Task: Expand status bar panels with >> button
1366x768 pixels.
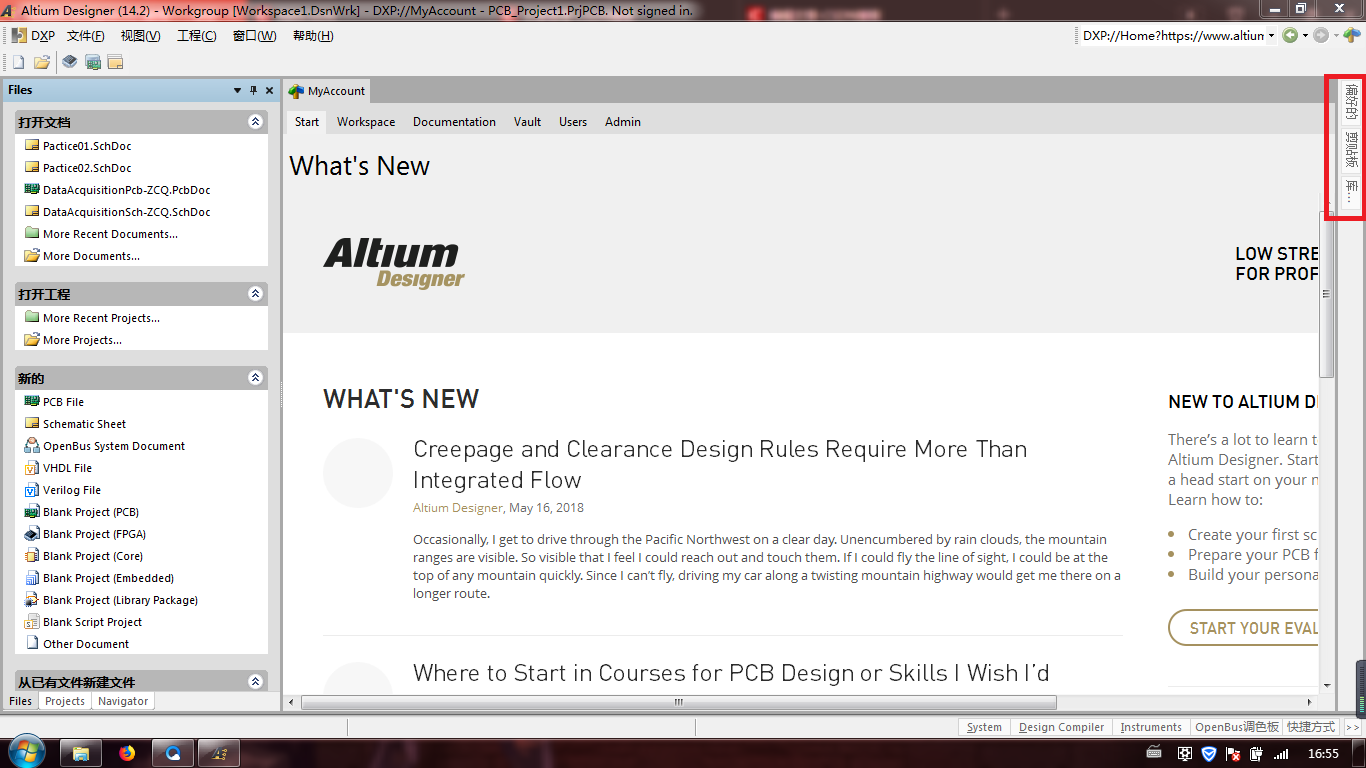Action: [x=1352, y=727]
